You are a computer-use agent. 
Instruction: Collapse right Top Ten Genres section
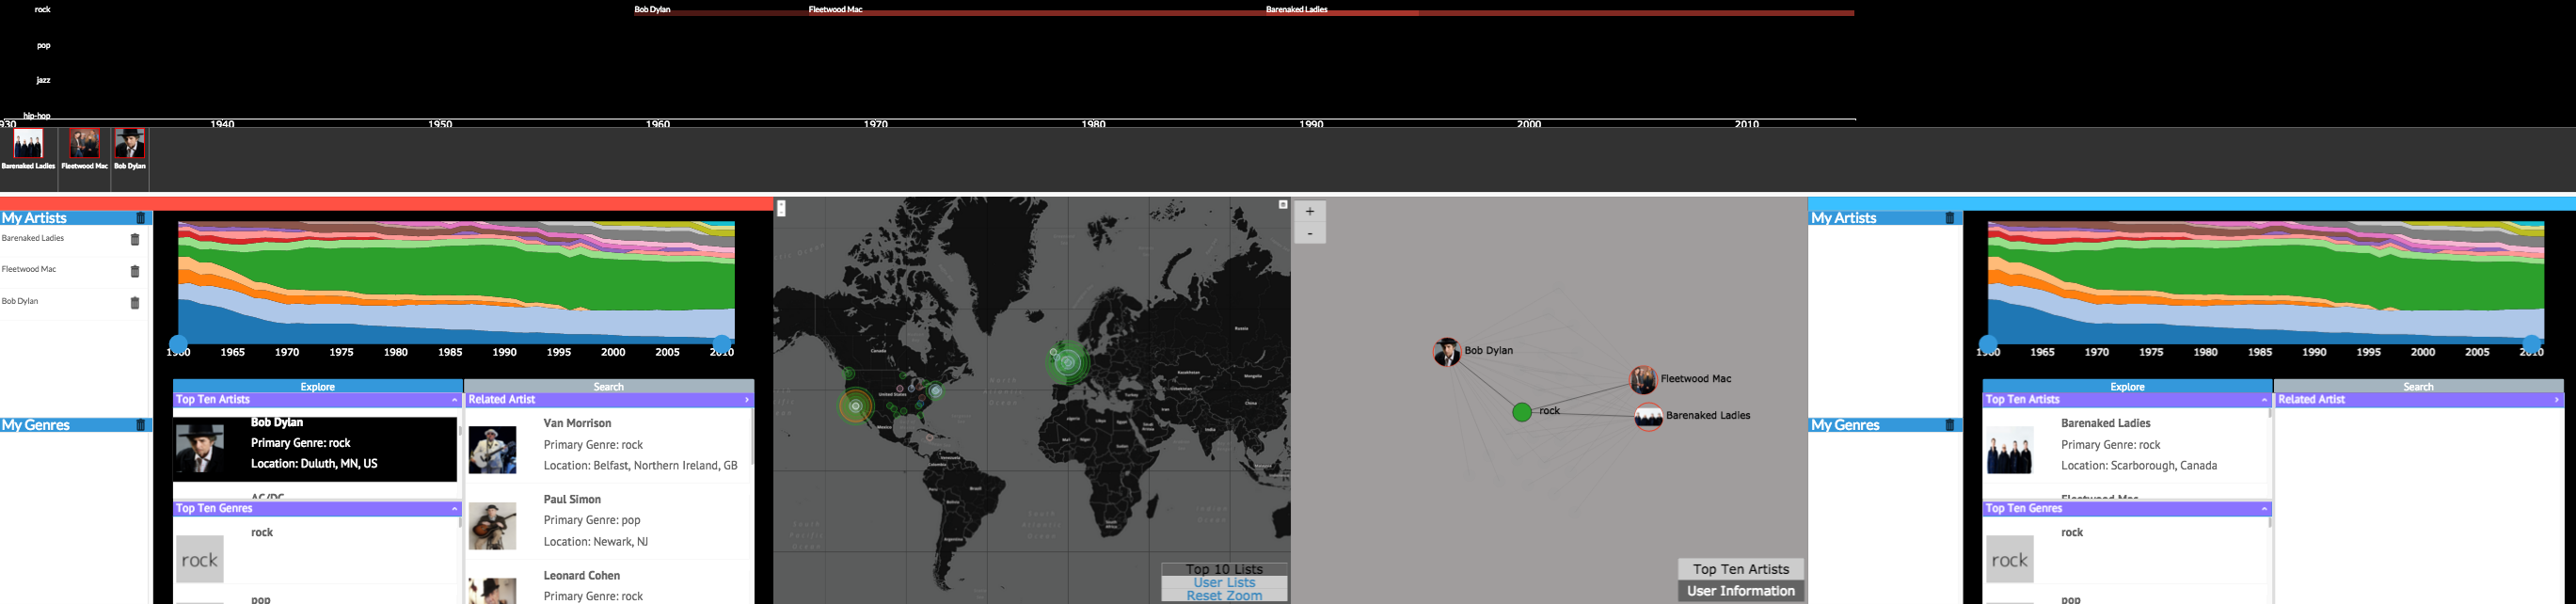(x=2264, y=509)
